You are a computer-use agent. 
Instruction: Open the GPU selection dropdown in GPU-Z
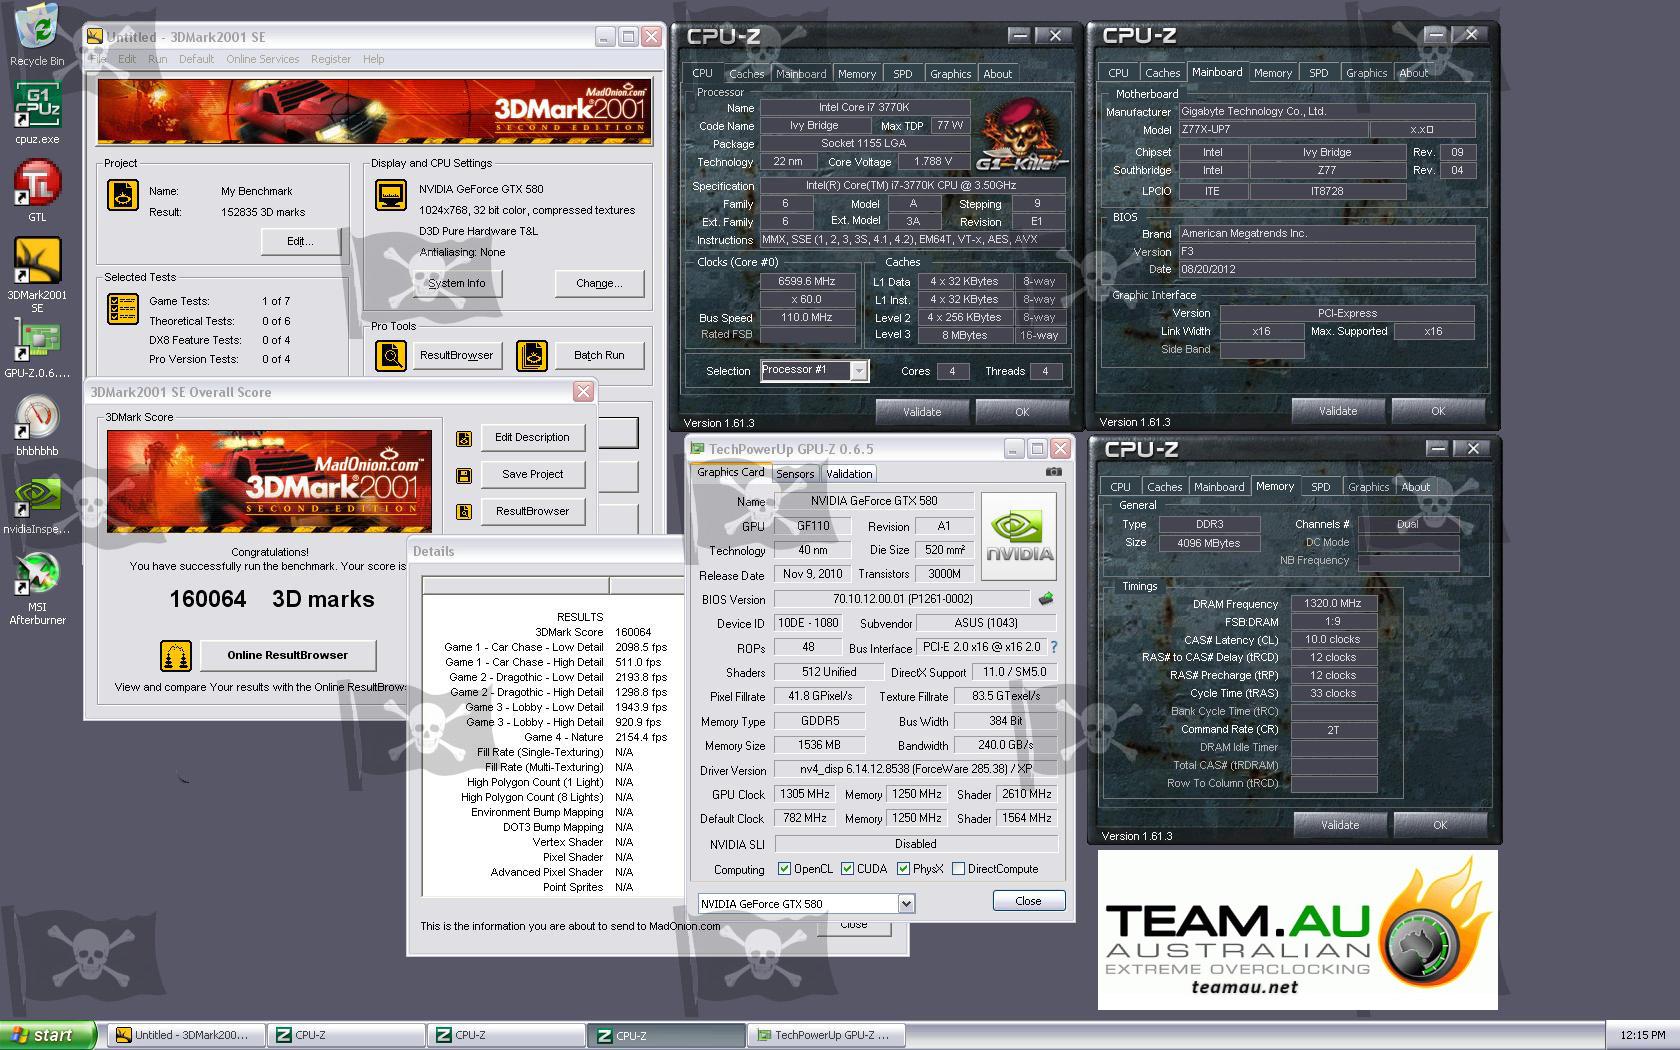906,904
